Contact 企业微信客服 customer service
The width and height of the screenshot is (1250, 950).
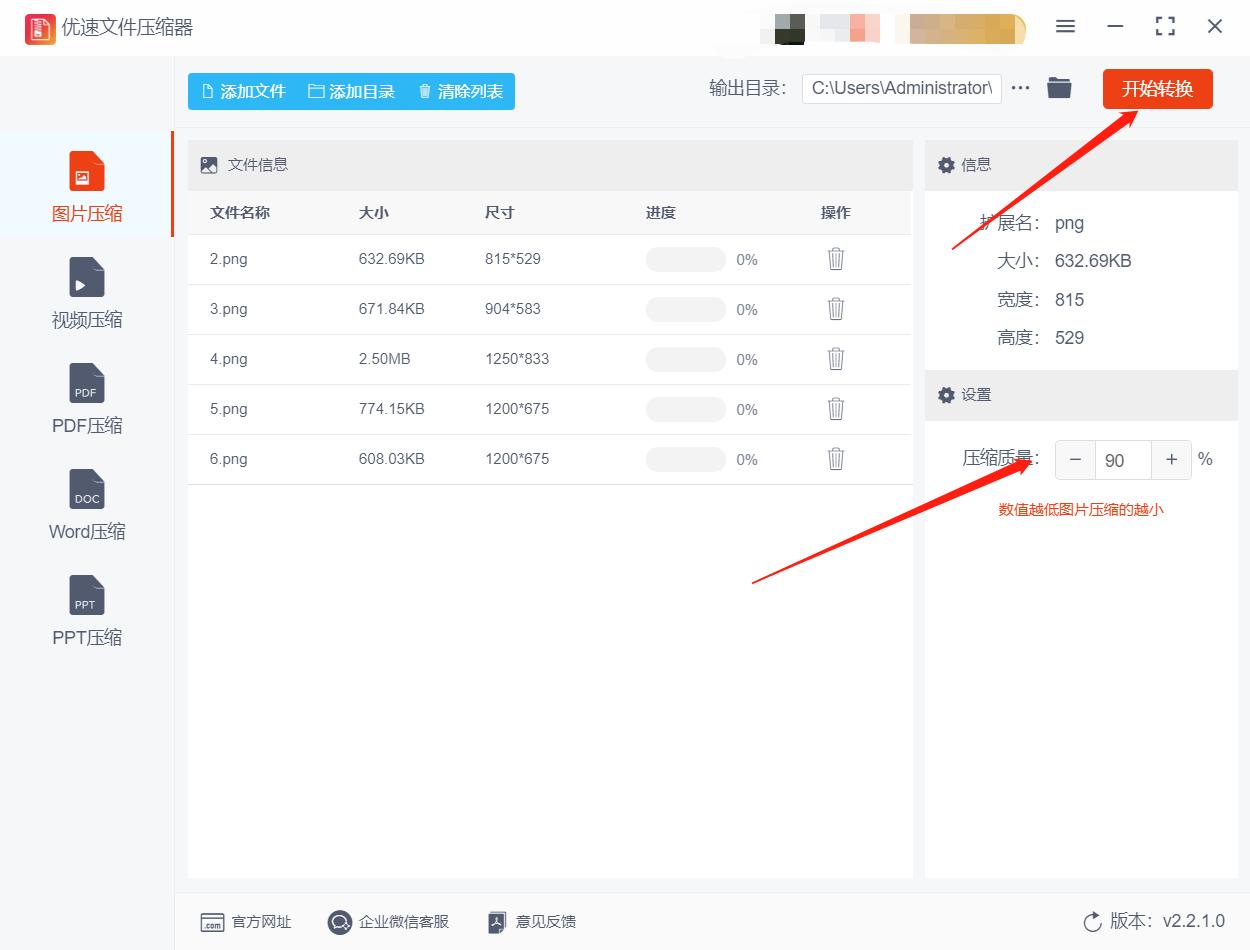pos(388,922)
